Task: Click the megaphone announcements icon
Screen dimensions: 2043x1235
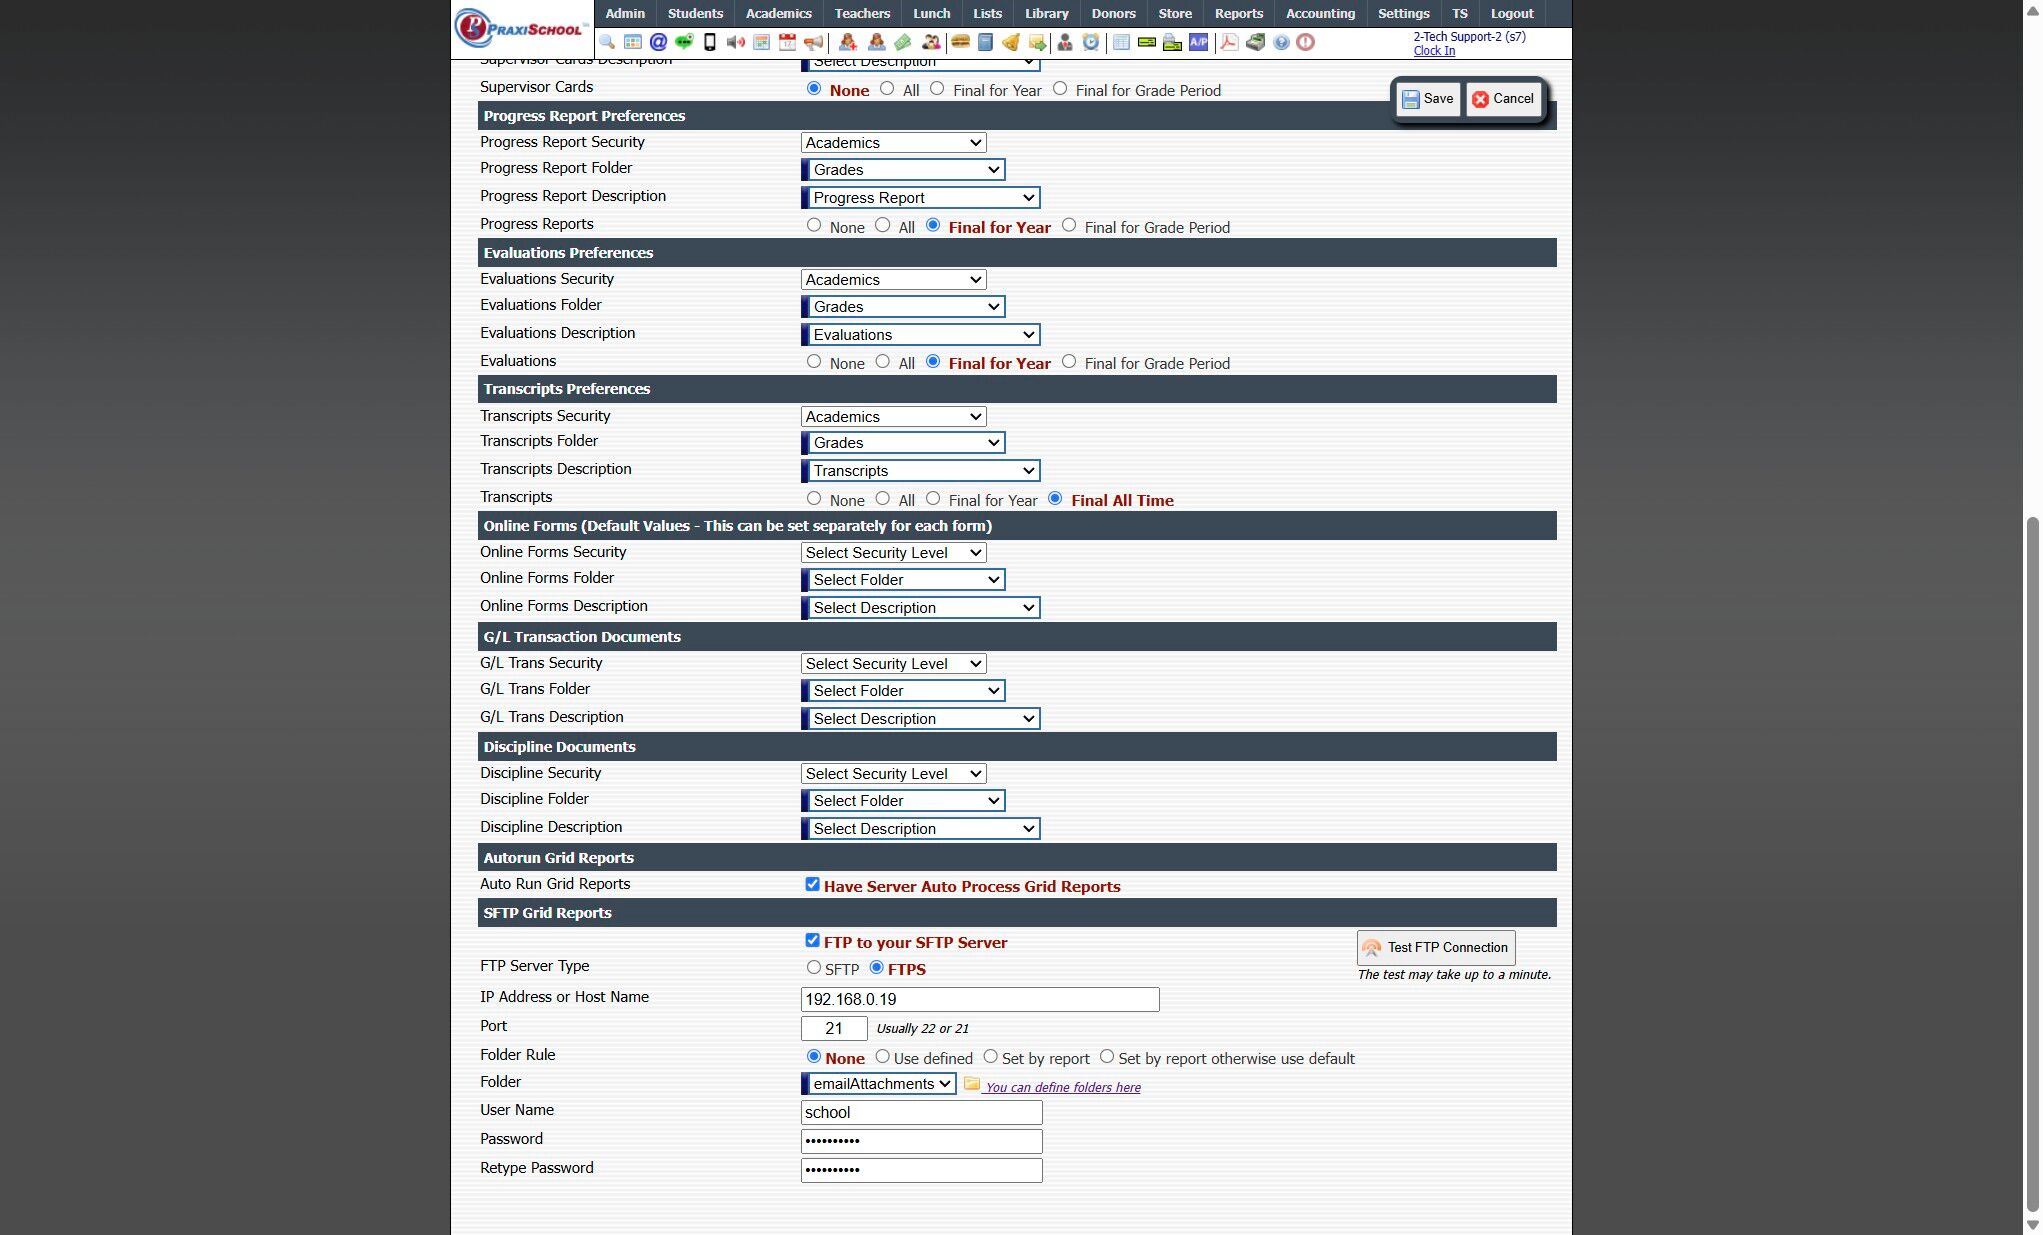Action: click(814, 42)
